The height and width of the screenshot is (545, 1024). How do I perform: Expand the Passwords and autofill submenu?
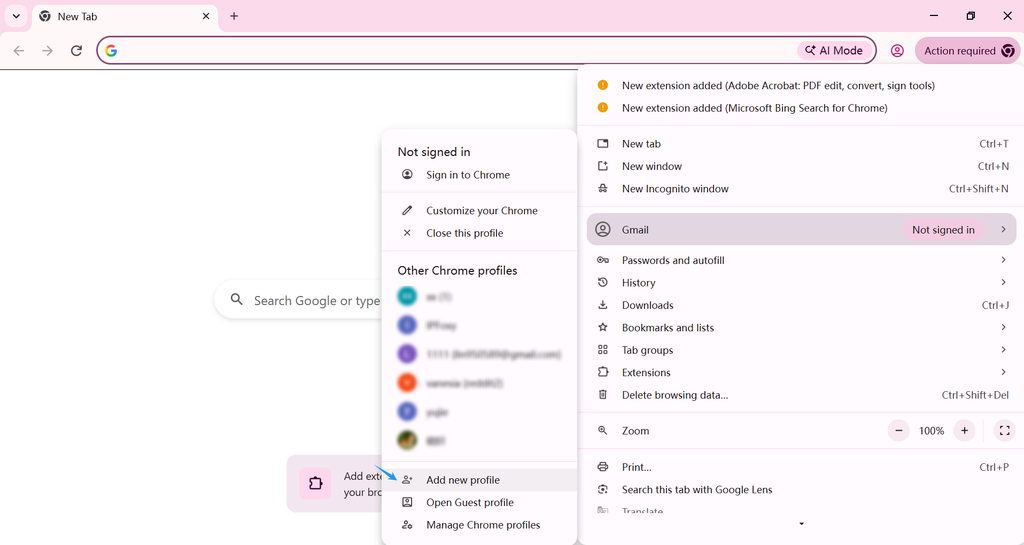point(801,260)
